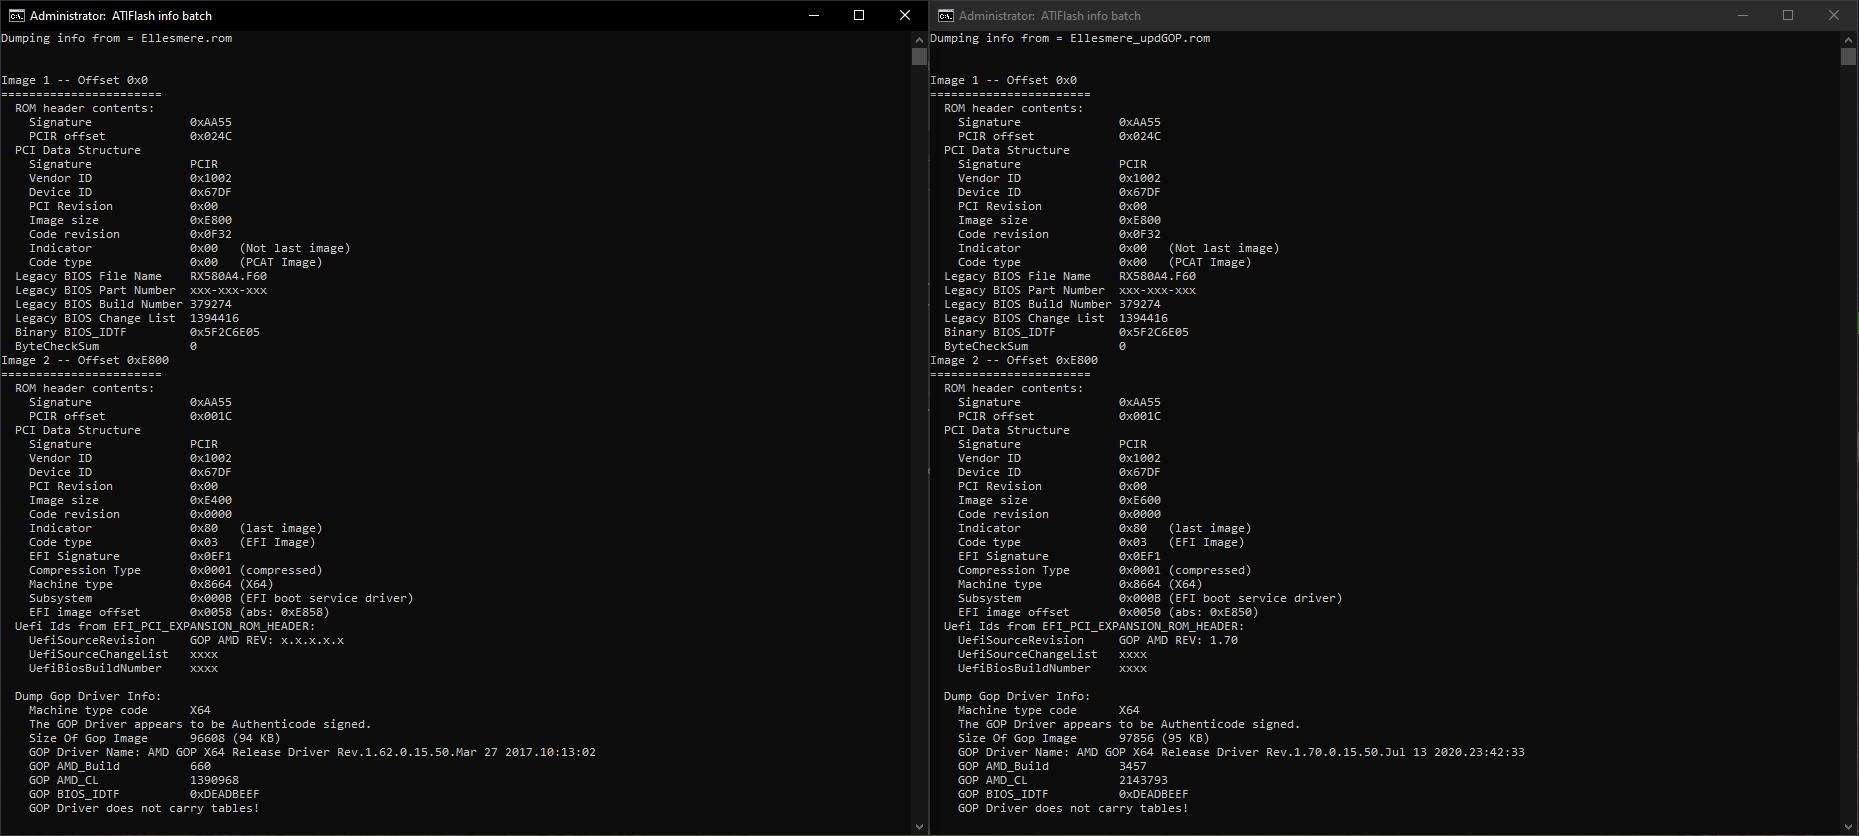The height and width of the screenshot is (836, 1859).
Task: Click 'Image 2 -- Offset 0xE800' in right window
Action: [1014, 360]
